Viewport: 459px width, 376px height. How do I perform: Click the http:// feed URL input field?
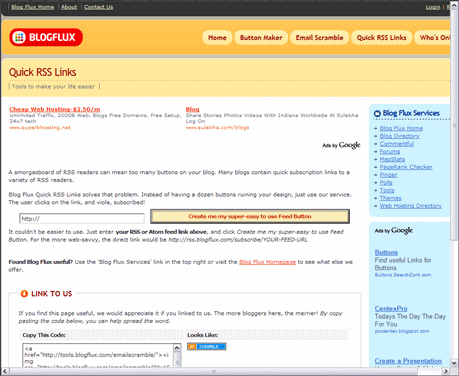click(82, 219)
